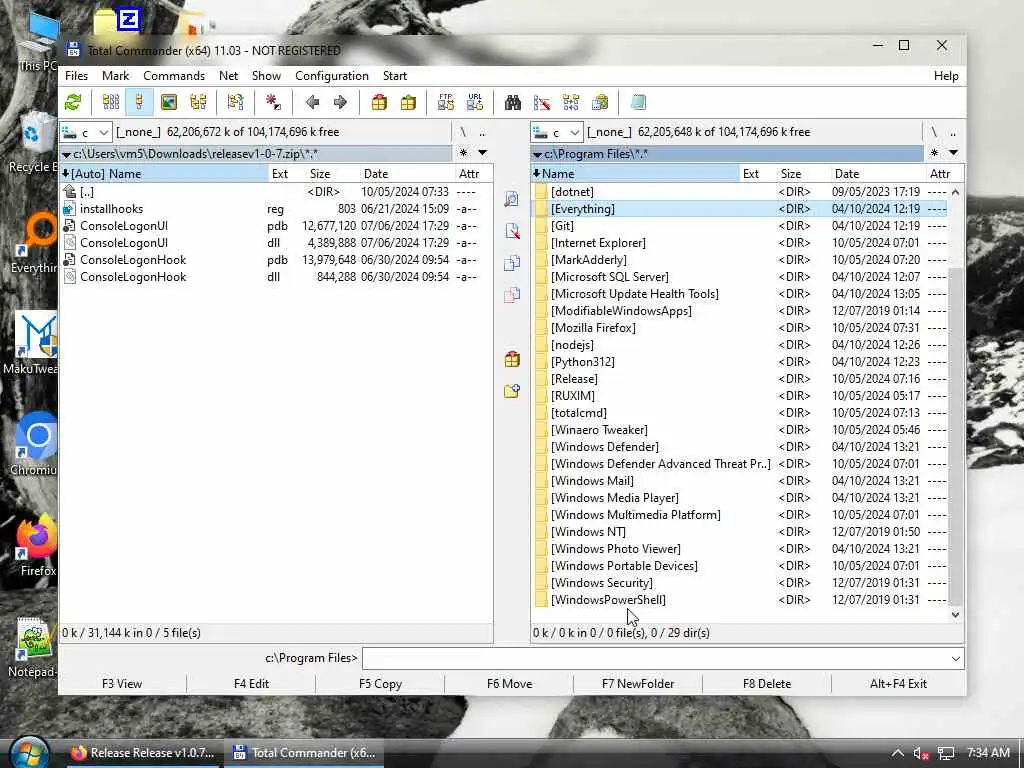
Task: Open the URL new FTP connection icon
Action: pyautogui.click(x=475, y=103)
